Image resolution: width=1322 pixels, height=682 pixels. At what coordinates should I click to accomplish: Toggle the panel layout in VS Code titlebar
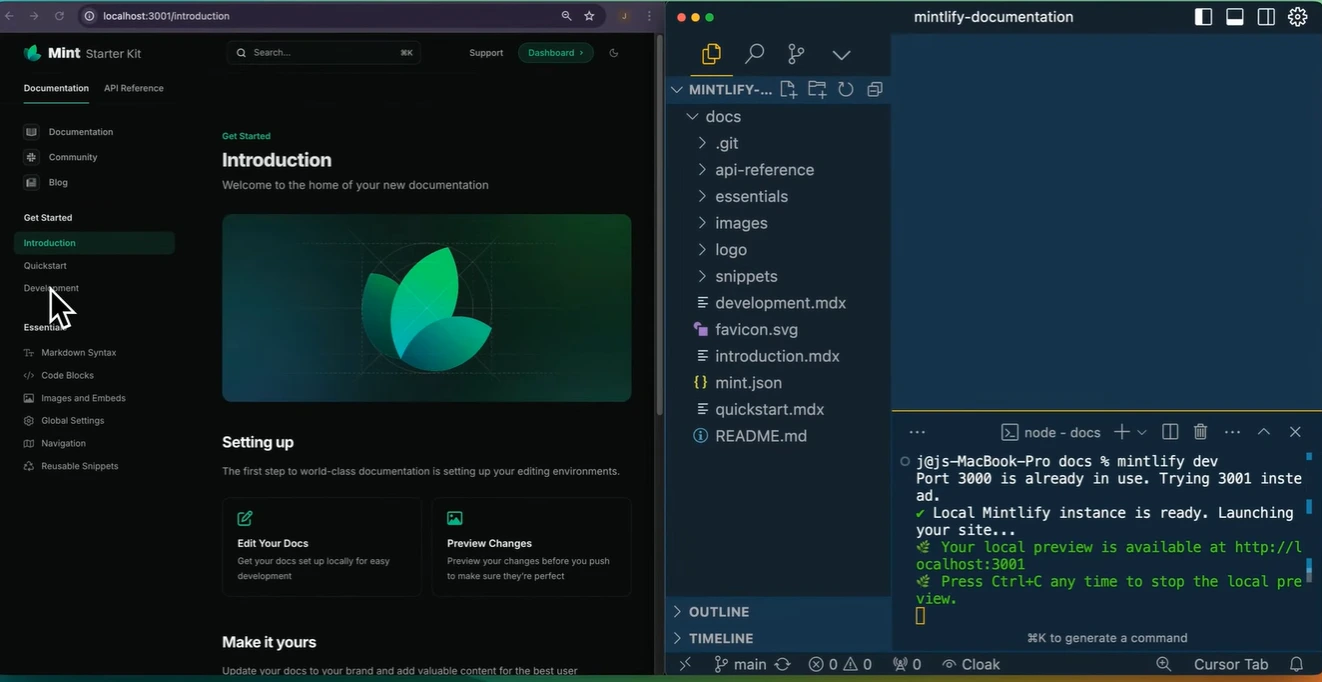click(x=1234, y=16)
